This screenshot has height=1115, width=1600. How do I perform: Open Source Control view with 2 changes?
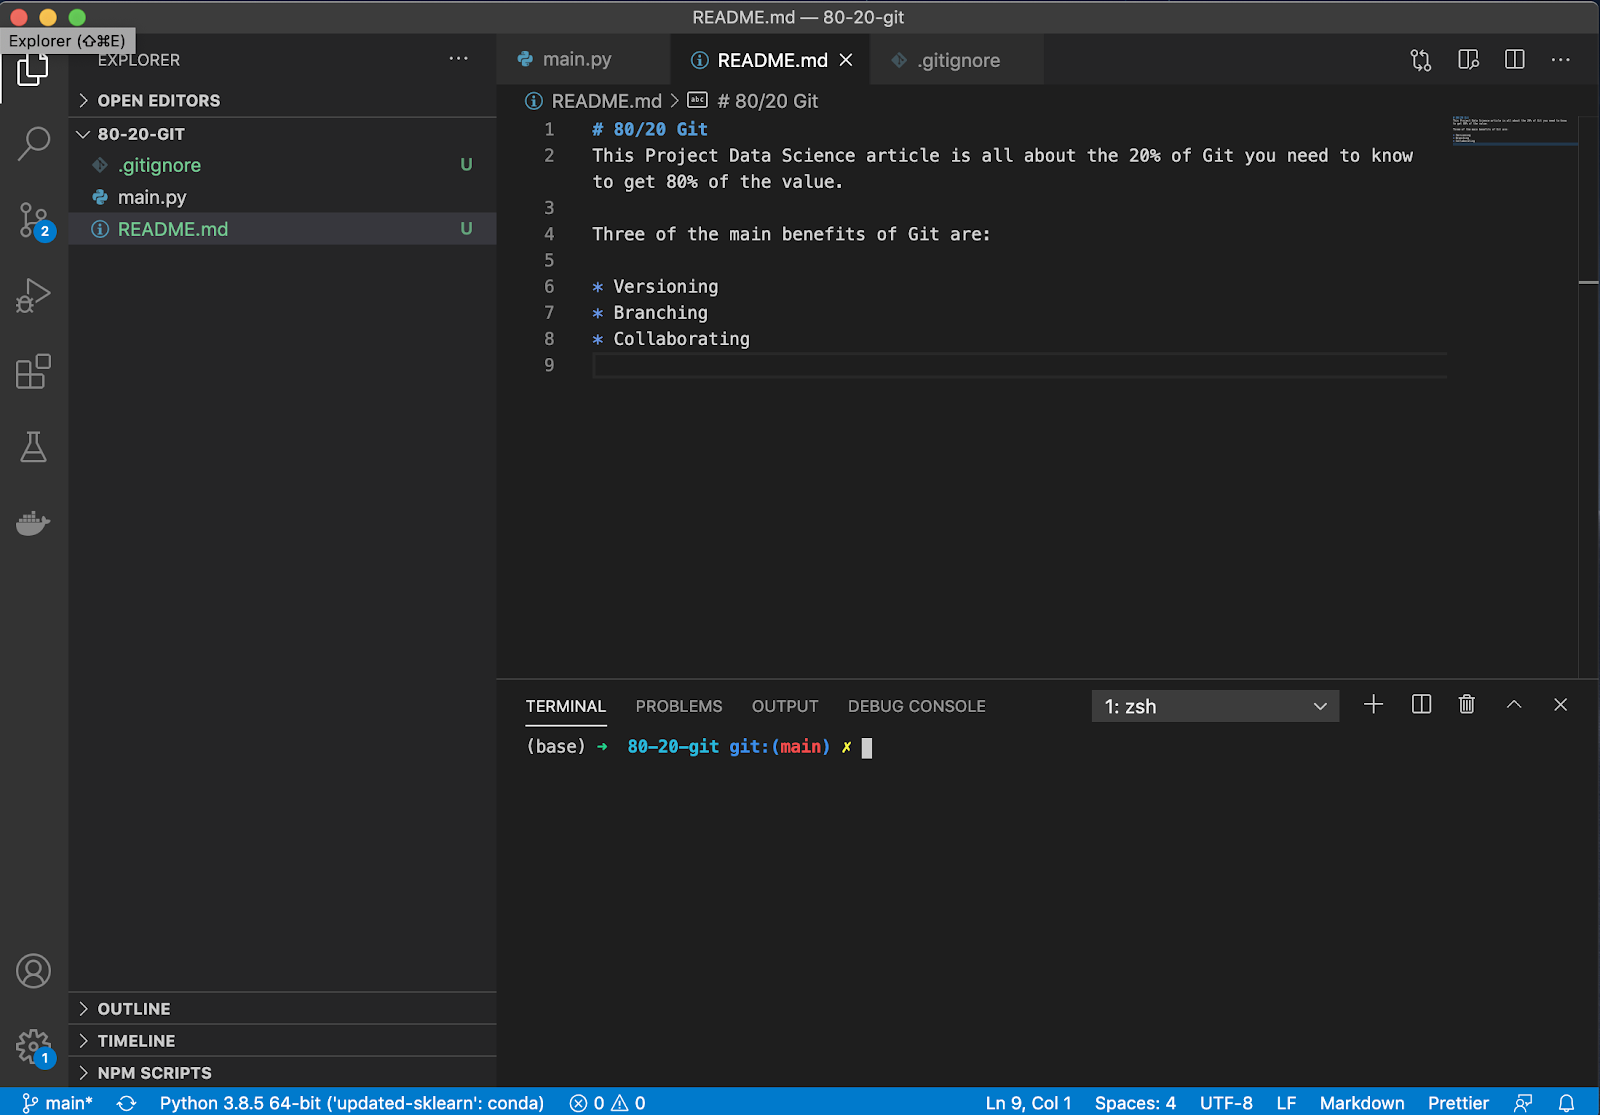click(33, 220)
